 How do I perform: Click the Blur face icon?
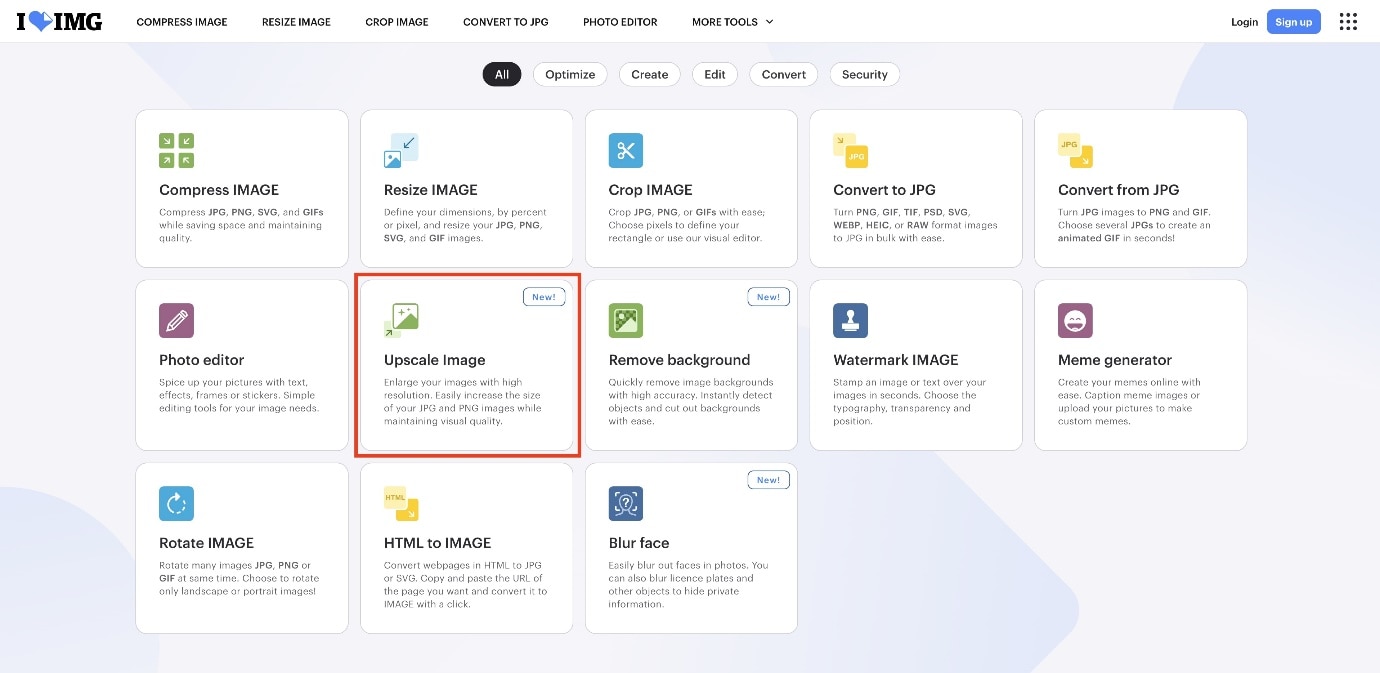pos(626,503)
